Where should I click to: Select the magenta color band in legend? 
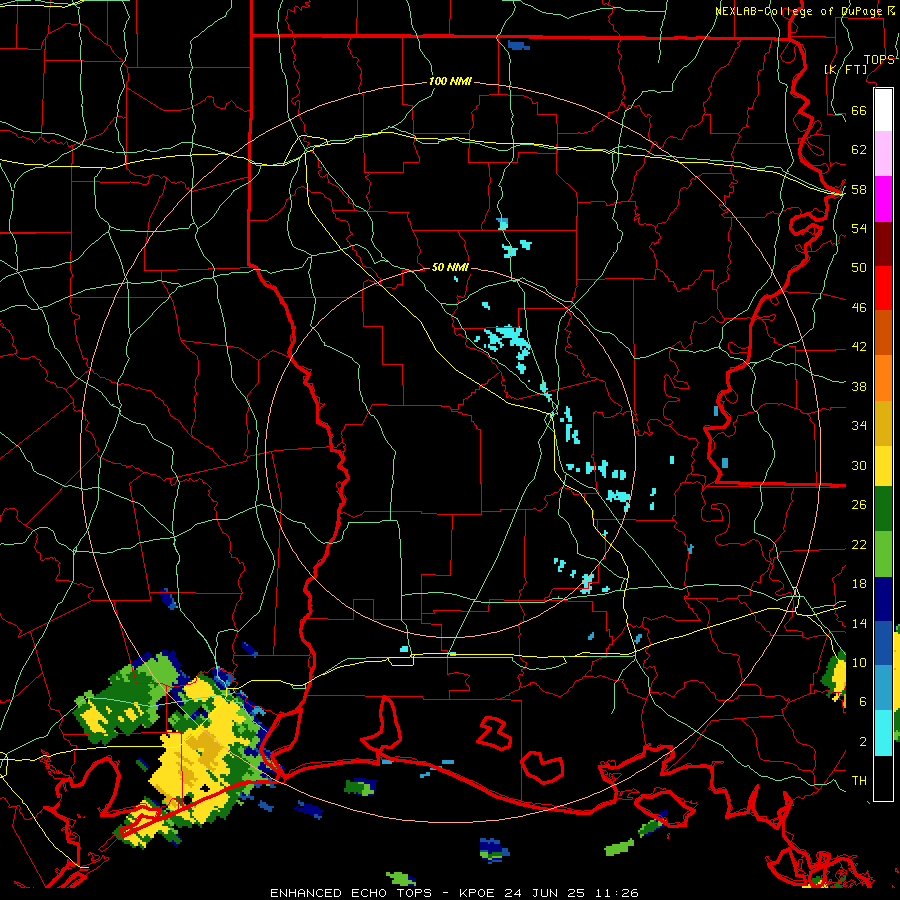tap(883, 199)
